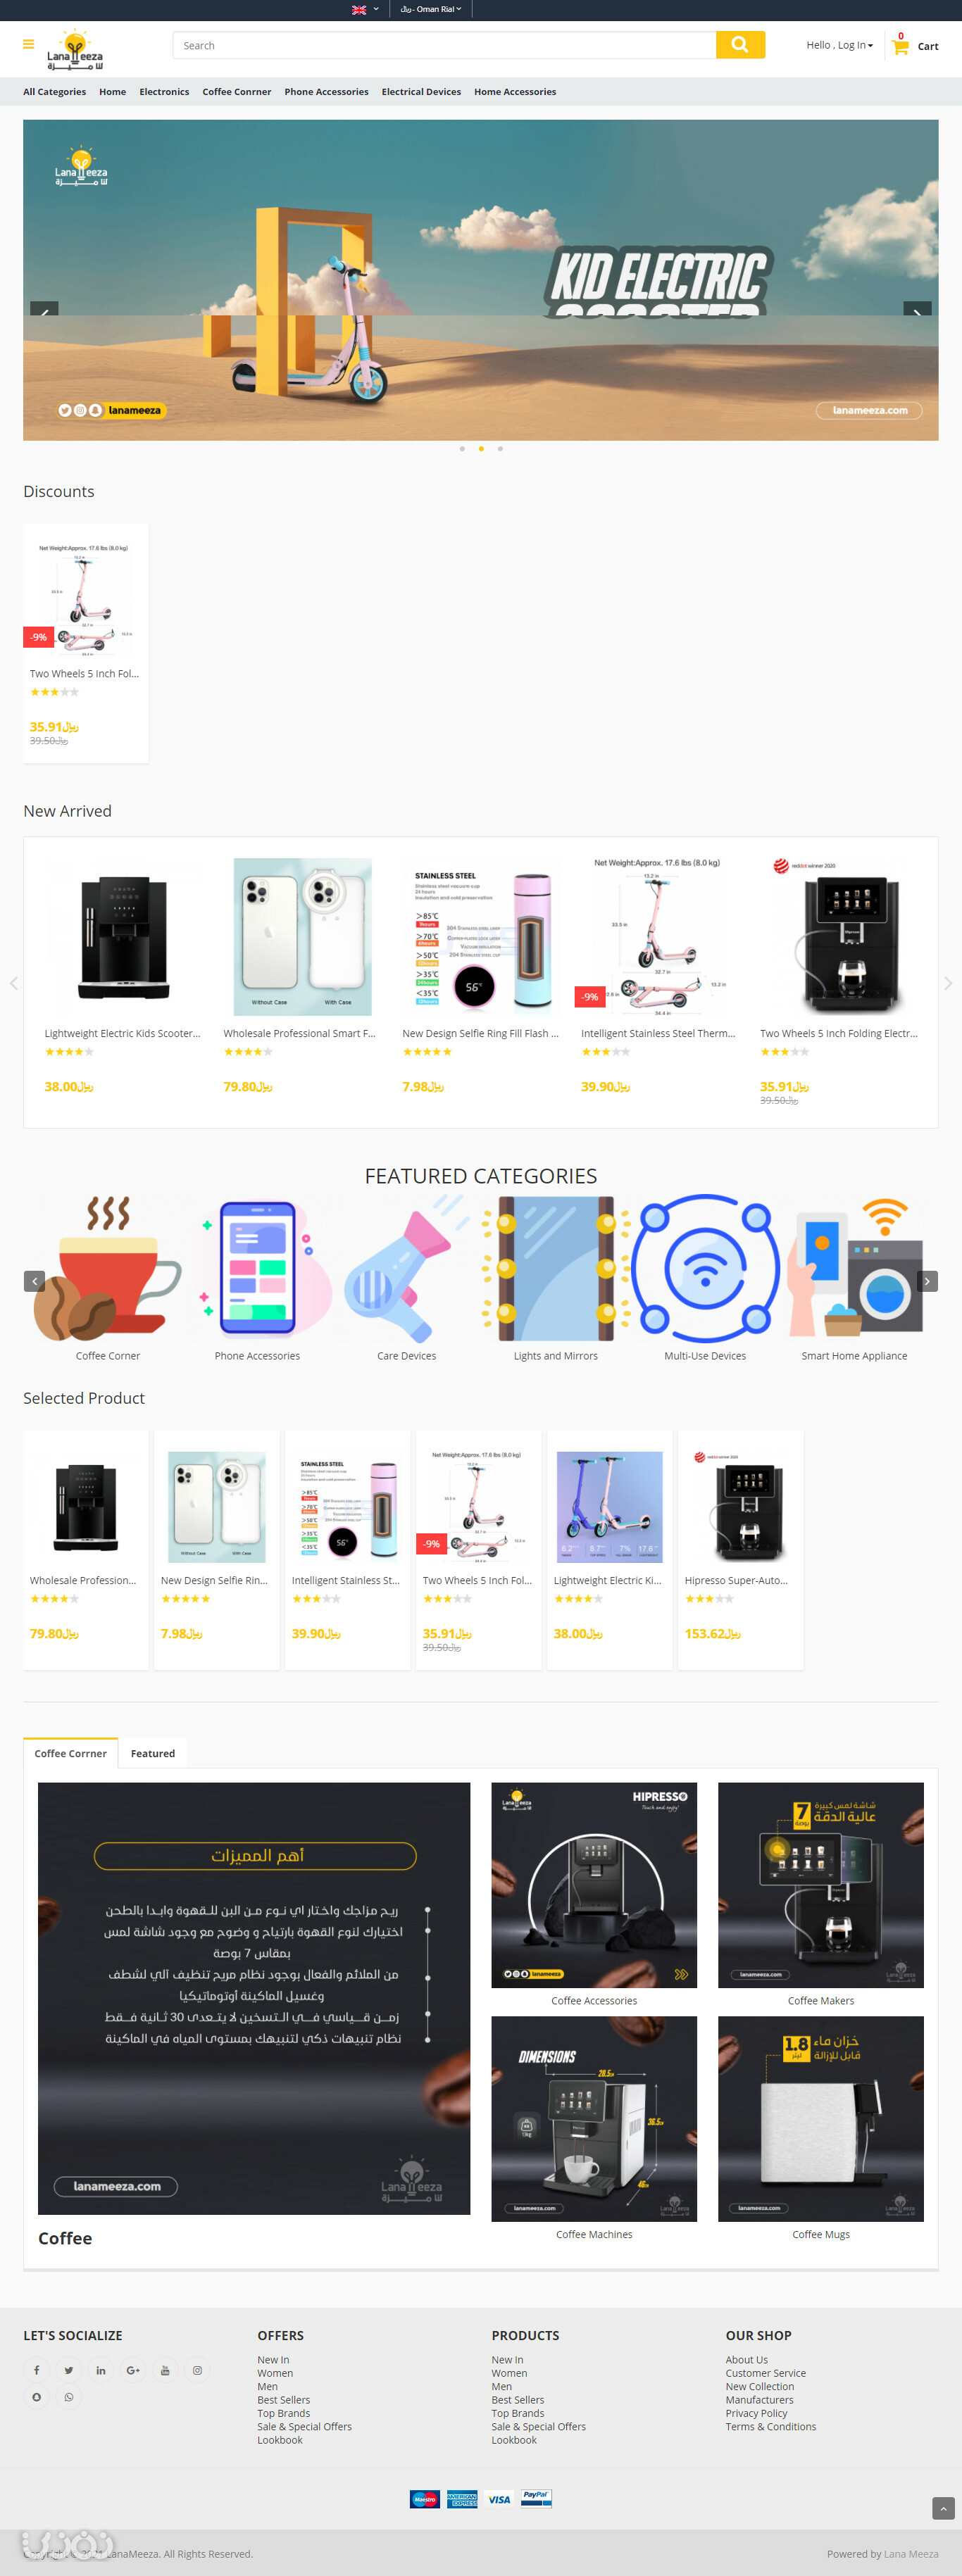Open Phone Accessories in navigation menu

click(326, 92)
